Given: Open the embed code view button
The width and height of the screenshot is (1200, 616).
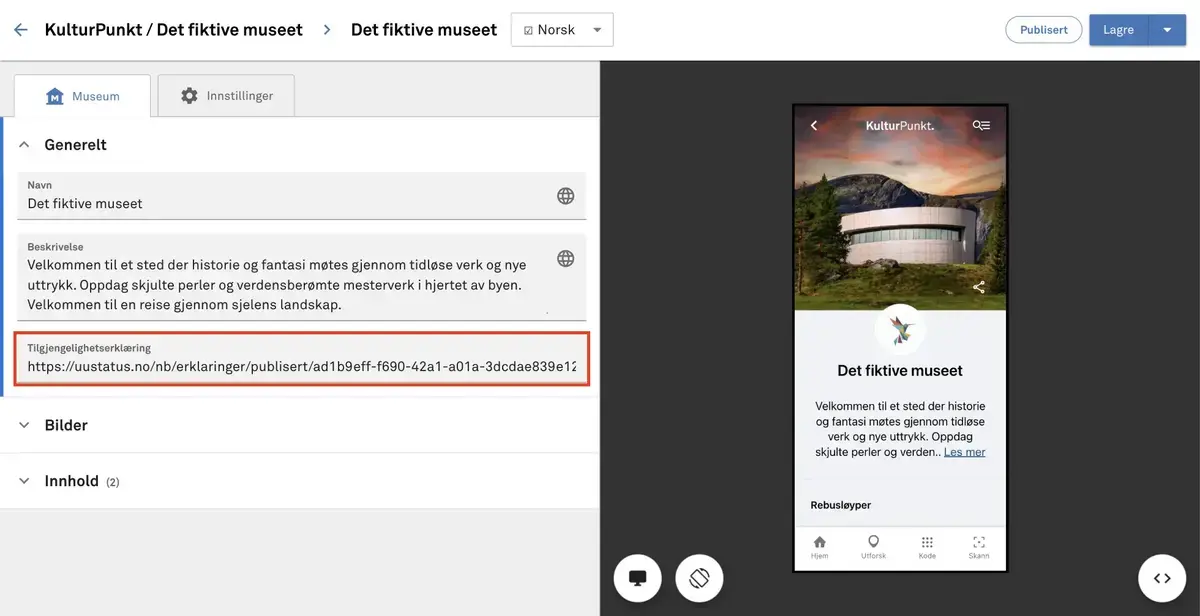Looking at the screenshot, I should click(x=1162, y=578).
